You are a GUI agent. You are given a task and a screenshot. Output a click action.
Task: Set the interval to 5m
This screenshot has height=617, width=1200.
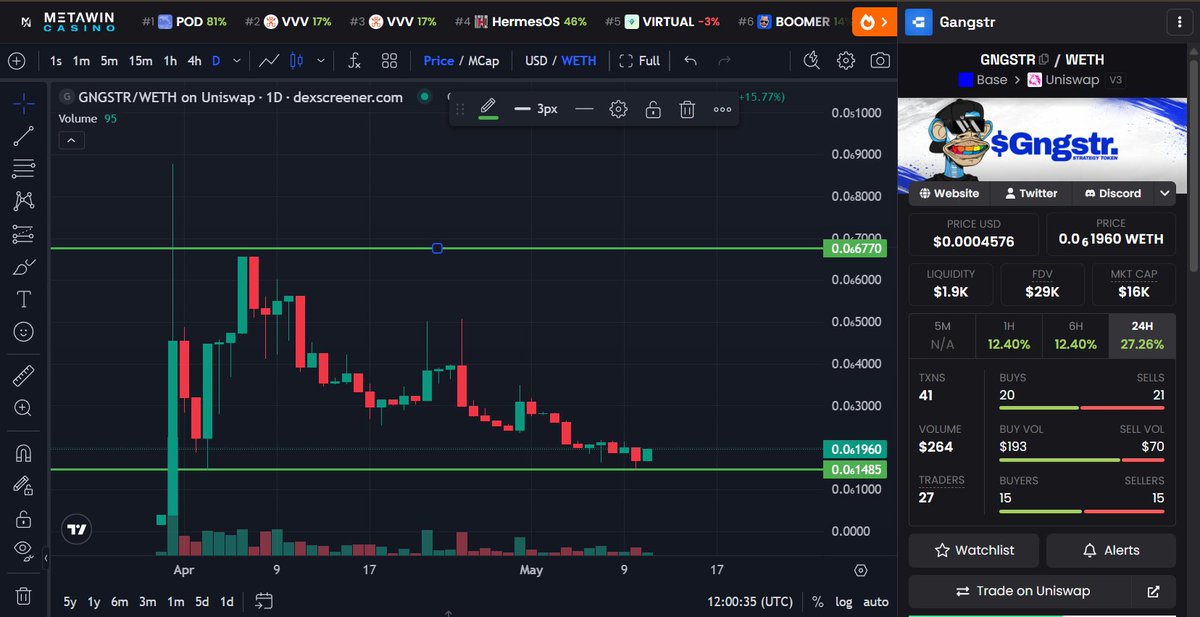109,60
